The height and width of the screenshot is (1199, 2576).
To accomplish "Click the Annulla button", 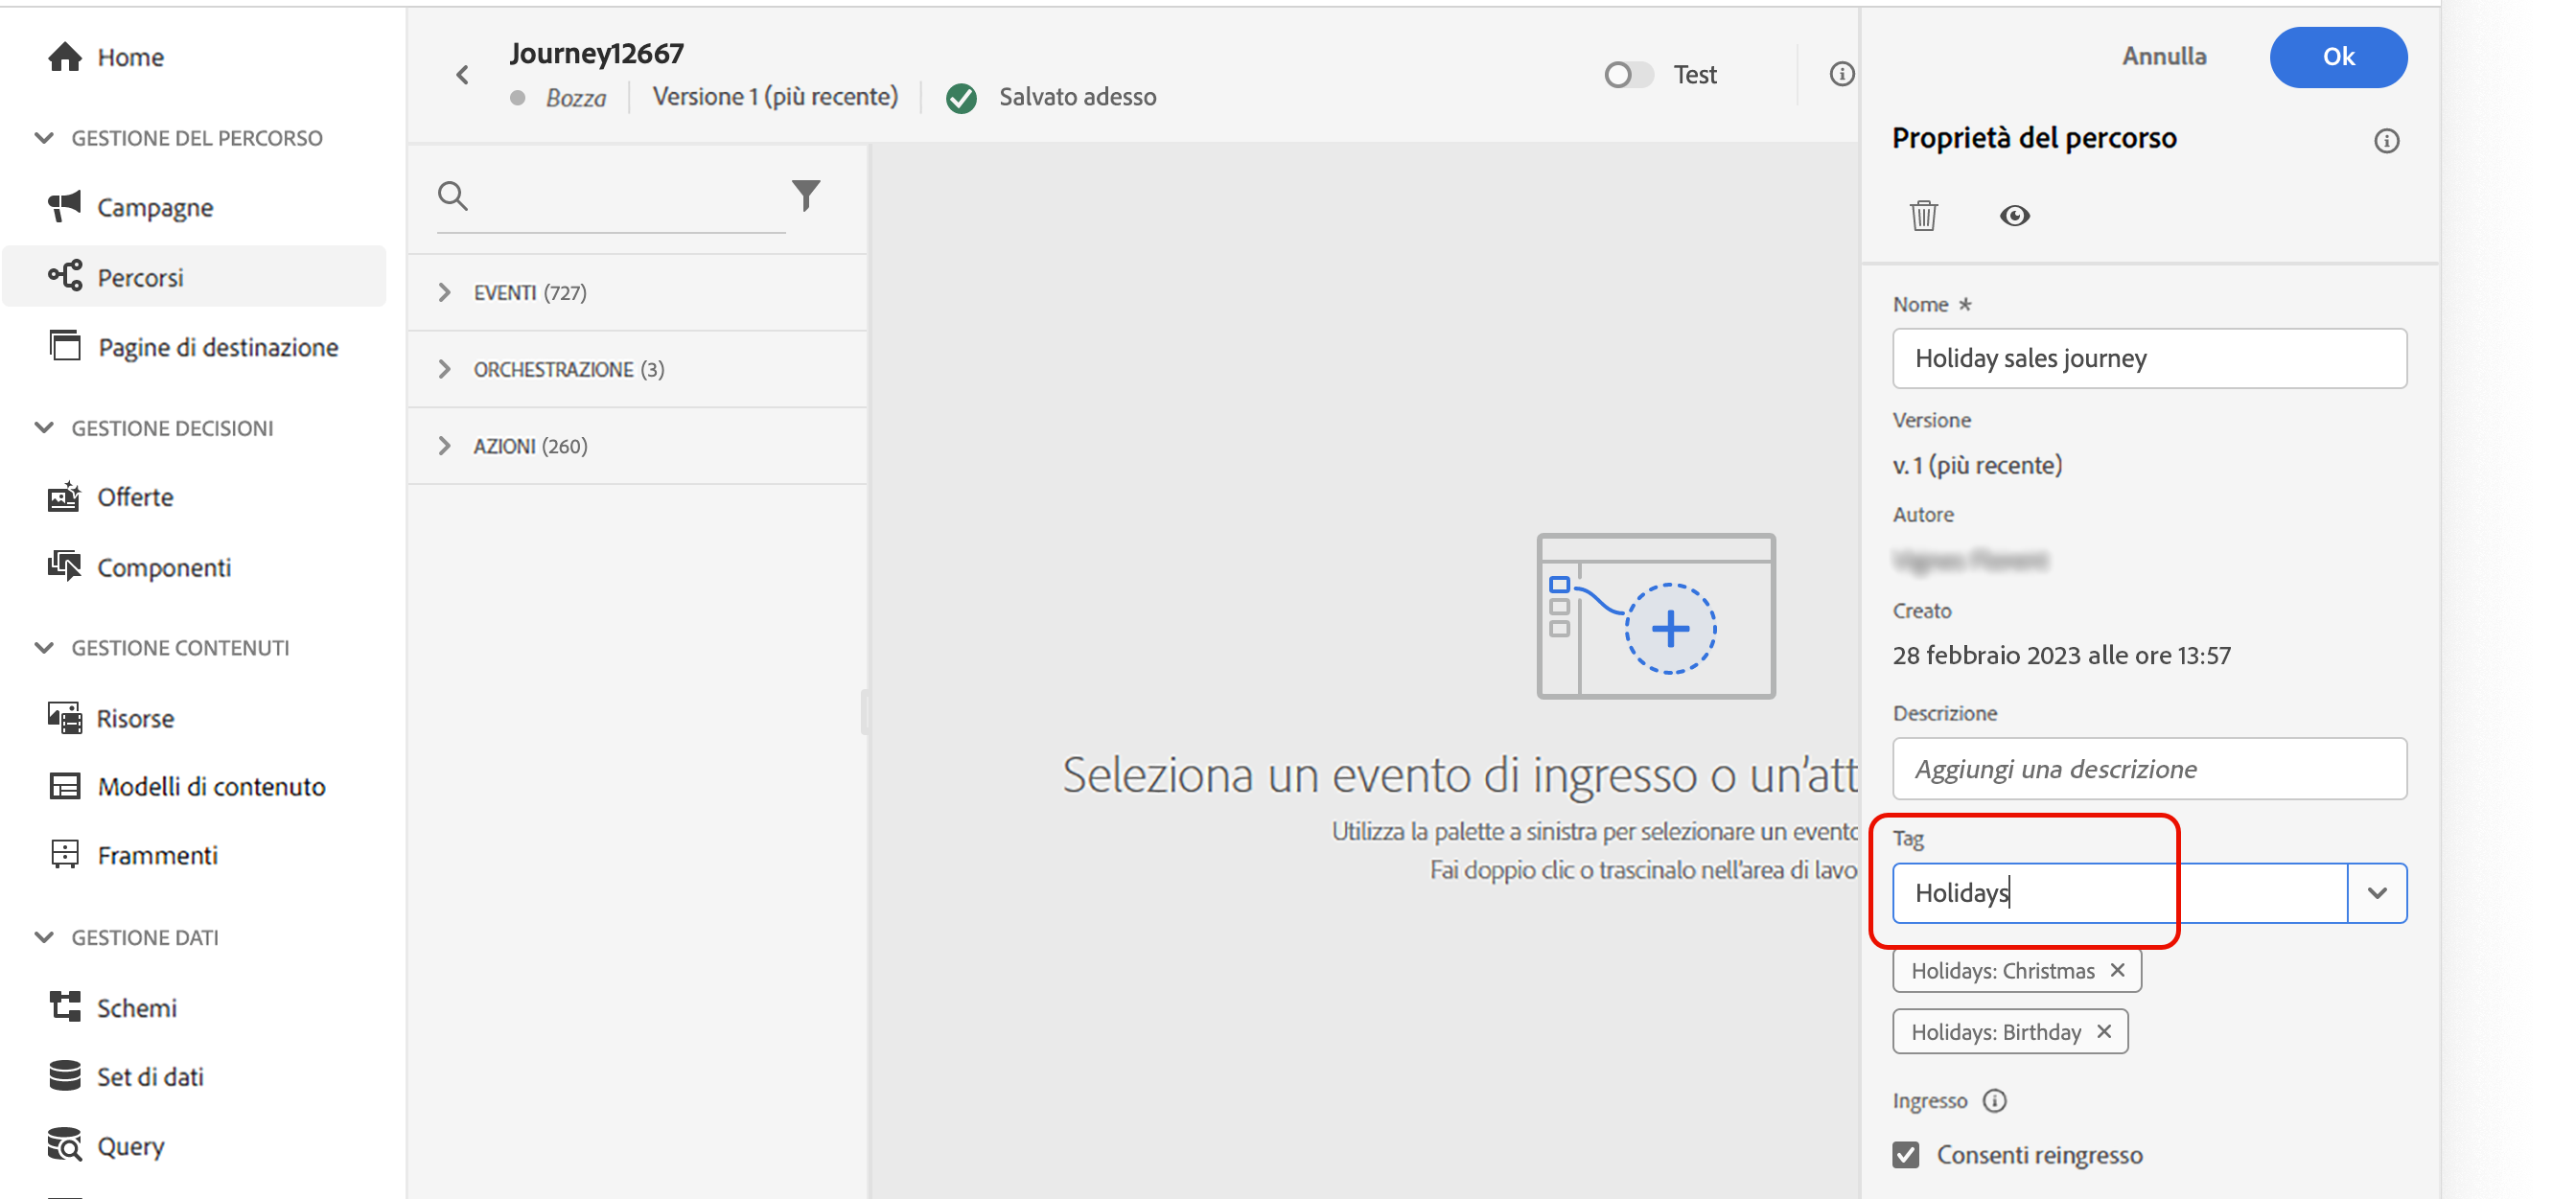I will 2164,57.
